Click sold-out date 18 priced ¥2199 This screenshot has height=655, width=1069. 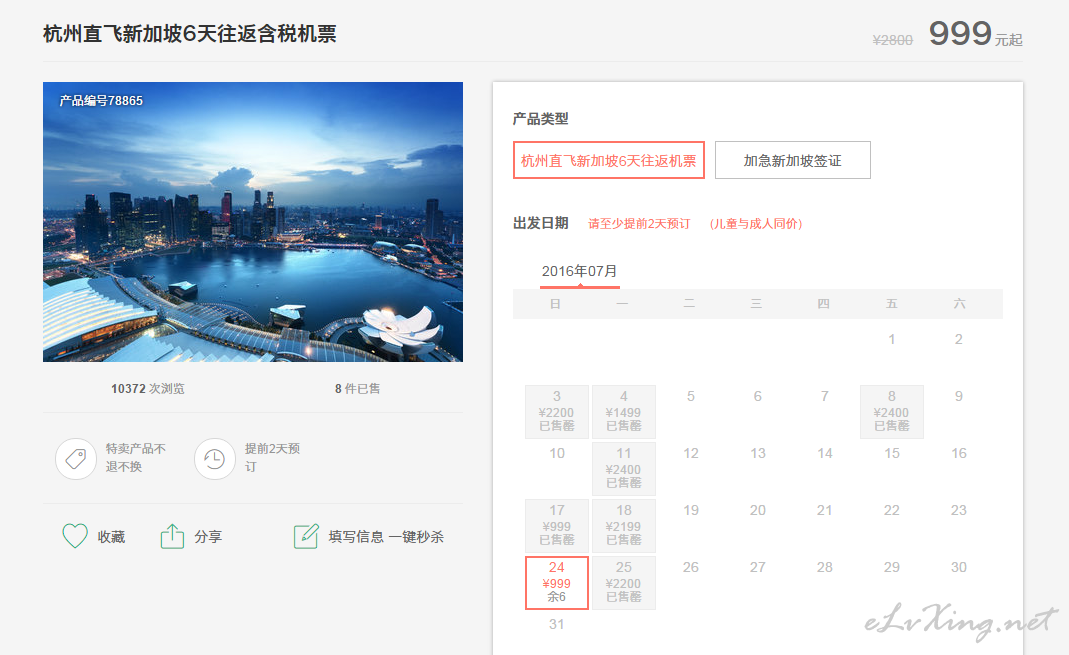[x=623, y=525]
